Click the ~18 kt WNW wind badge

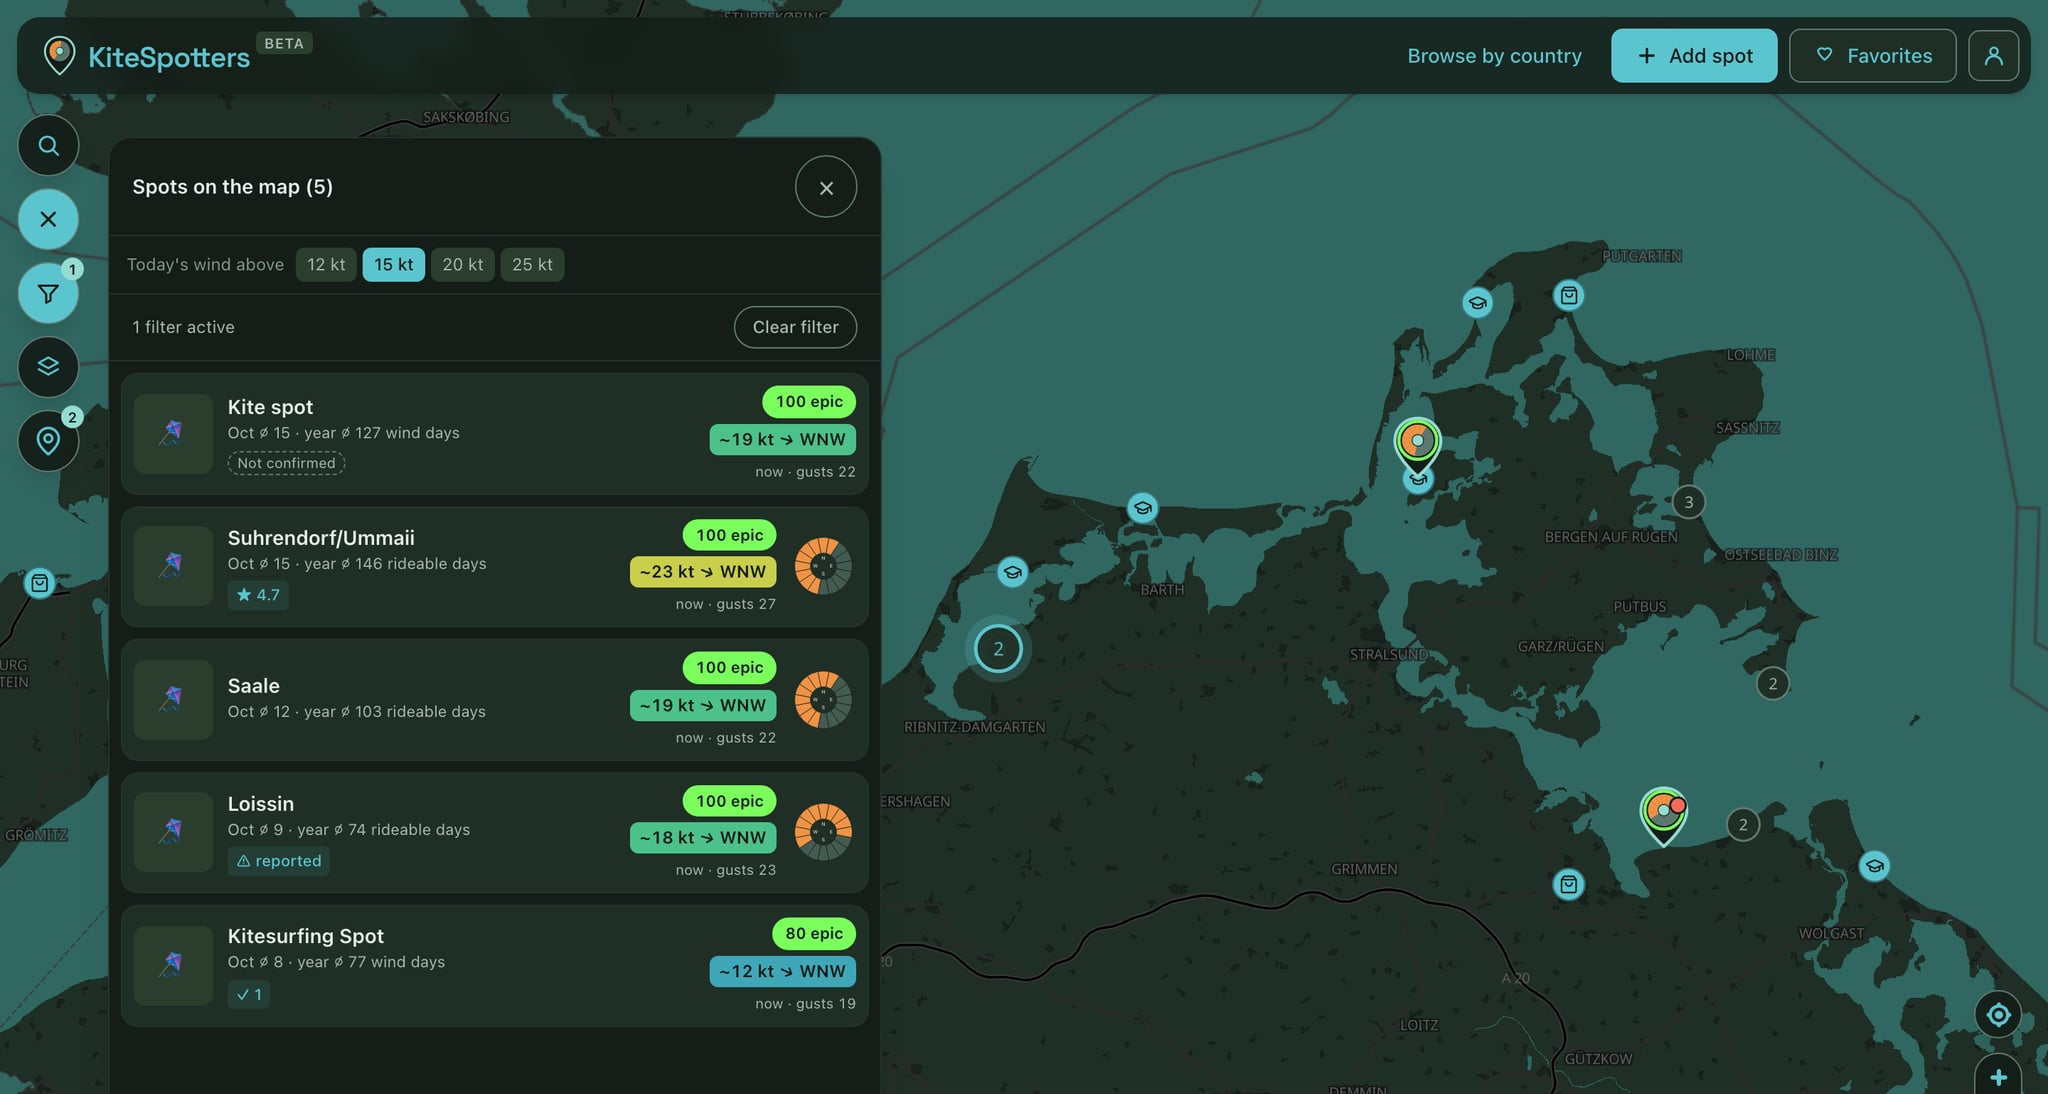pos(703,838)
